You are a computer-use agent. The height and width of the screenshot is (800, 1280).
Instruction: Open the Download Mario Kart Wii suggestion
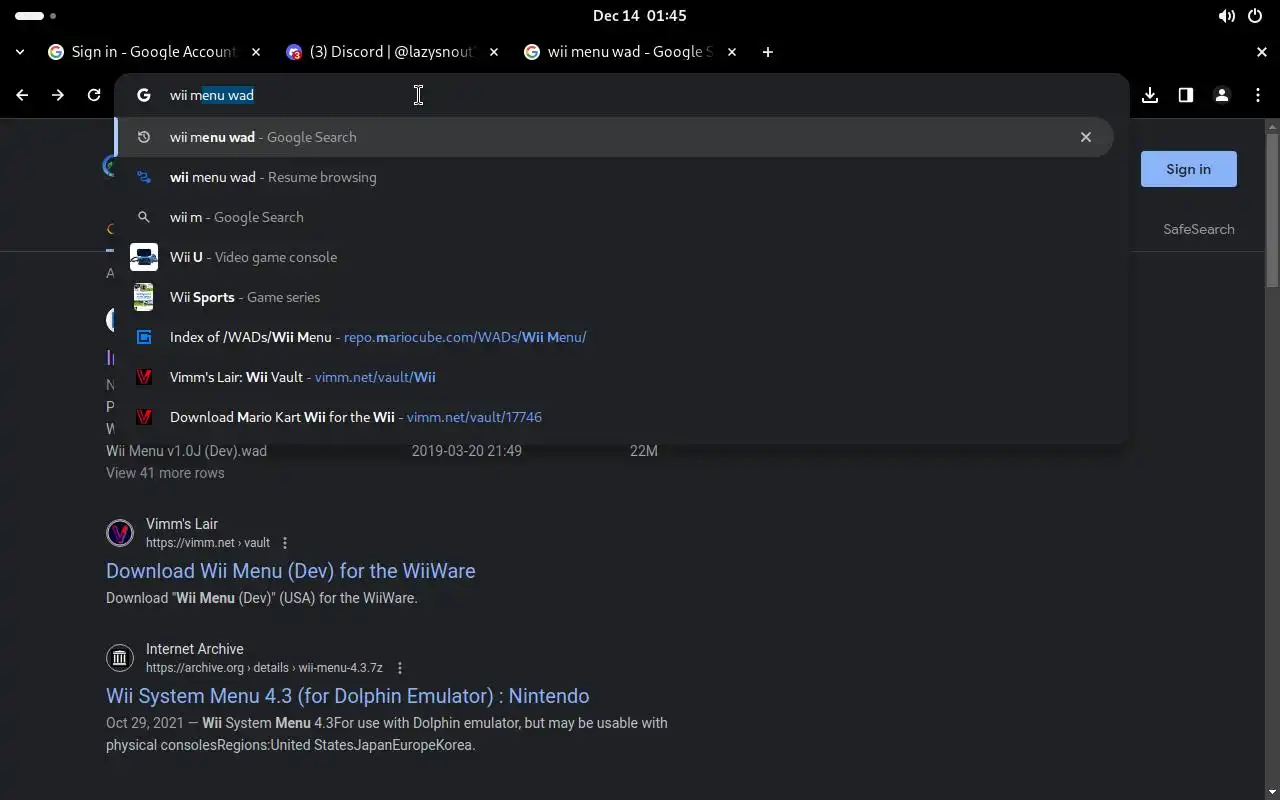pyautogui.click(x=614, y=417)
